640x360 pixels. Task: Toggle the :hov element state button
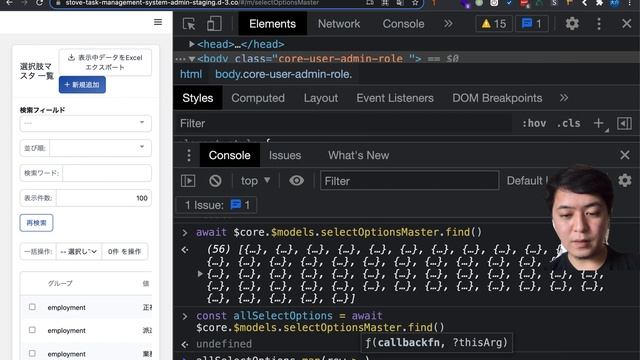534,123
